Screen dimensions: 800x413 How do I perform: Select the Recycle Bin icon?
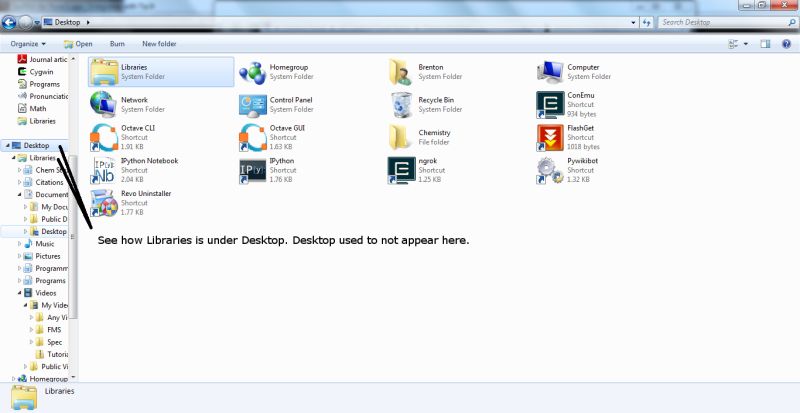pyautogui.click(x=402, y=105)
